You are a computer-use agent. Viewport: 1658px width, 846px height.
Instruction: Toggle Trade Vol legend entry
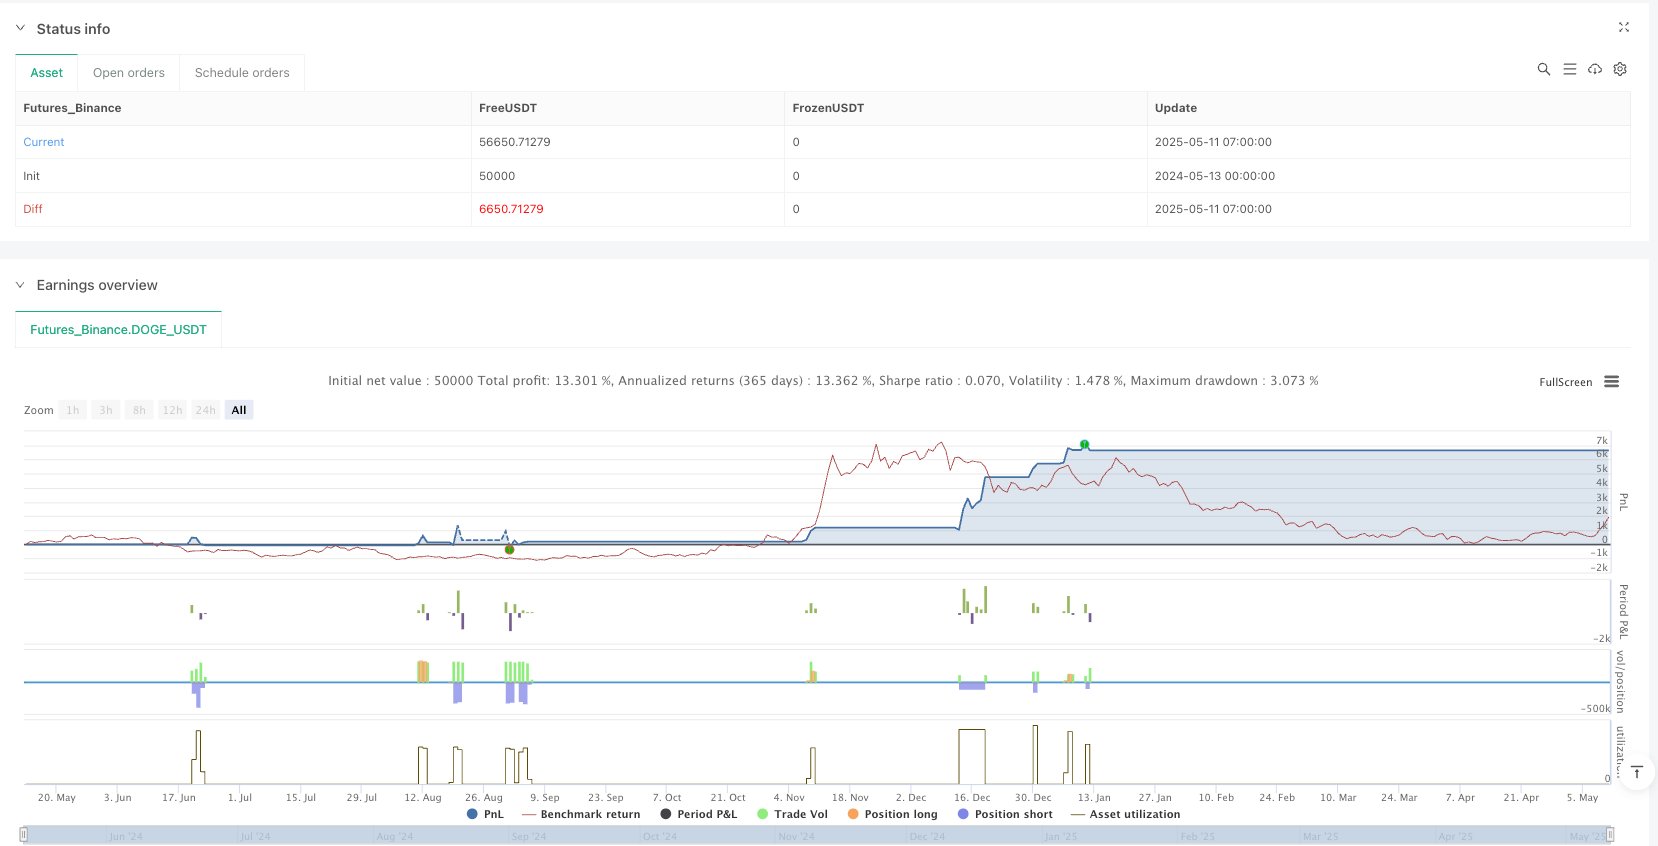point(792,814)
